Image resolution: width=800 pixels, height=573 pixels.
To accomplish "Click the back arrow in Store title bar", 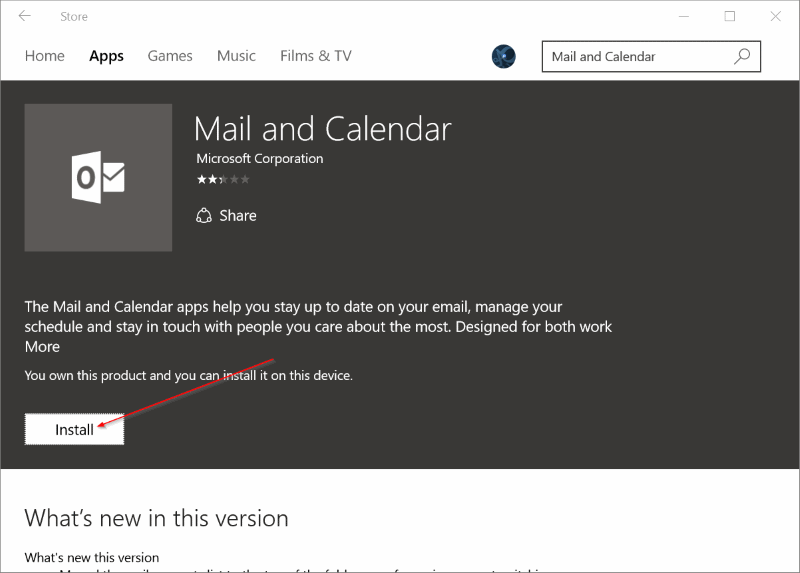I will (x=24, y=16).
